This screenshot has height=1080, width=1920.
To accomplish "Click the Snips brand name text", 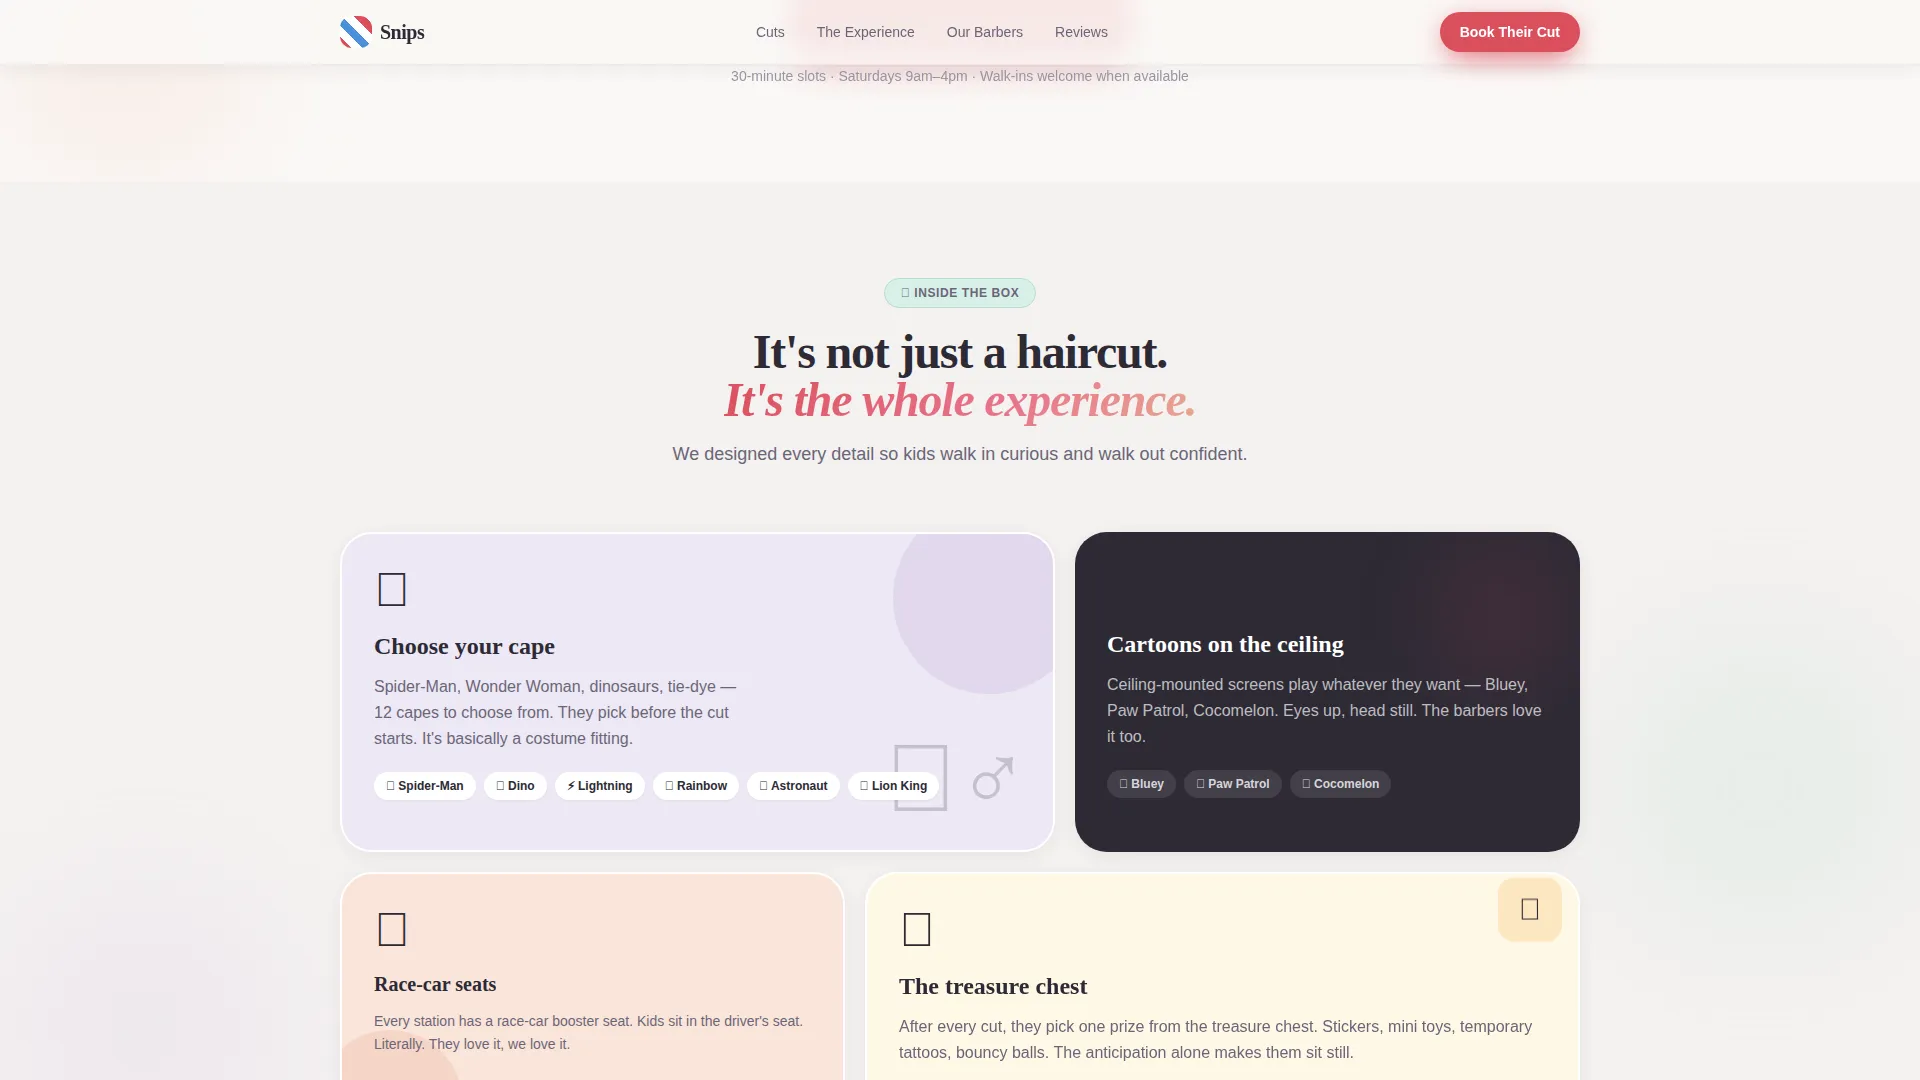I will pos(402,32).
